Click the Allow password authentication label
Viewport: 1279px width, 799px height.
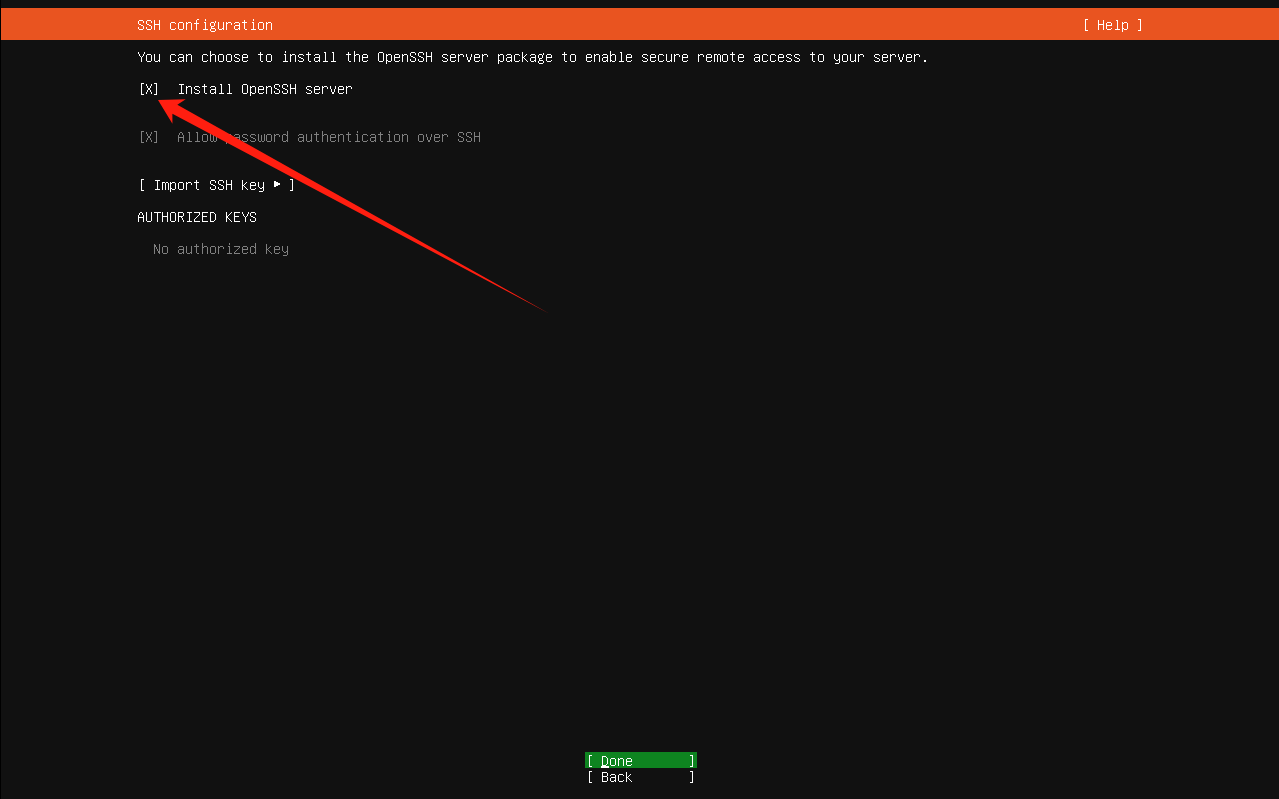[x=329, y=137]
